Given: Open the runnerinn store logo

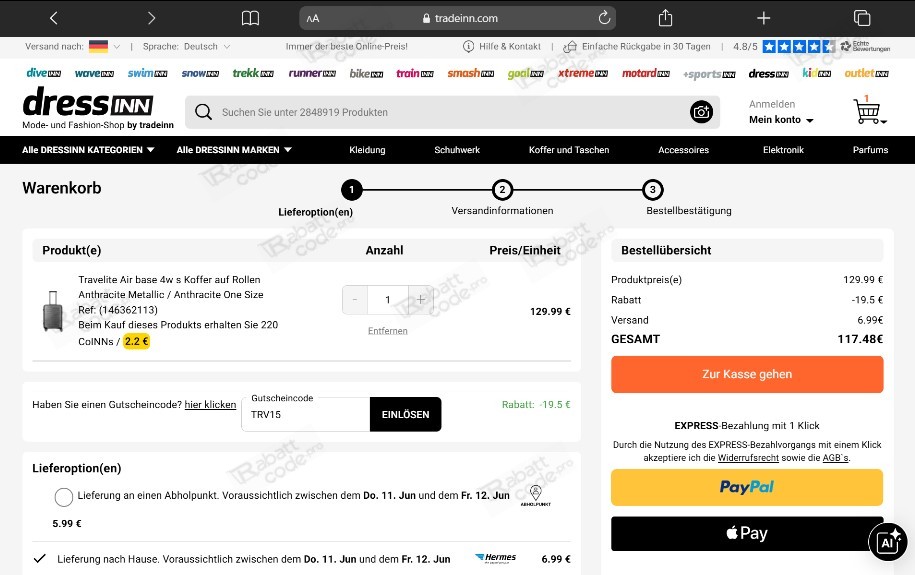Looking at the screenshot, I should tap(312, 73).
